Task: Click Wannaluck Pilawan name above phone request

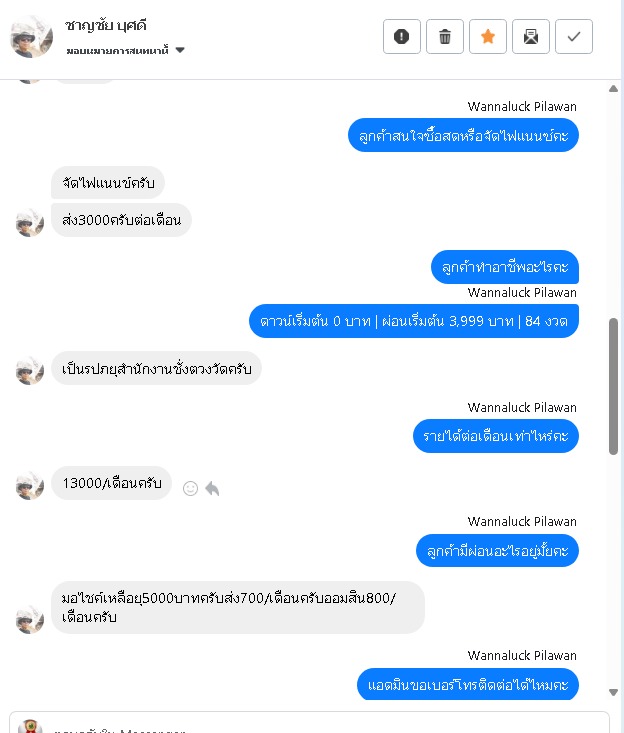Action: coord(522,655)
